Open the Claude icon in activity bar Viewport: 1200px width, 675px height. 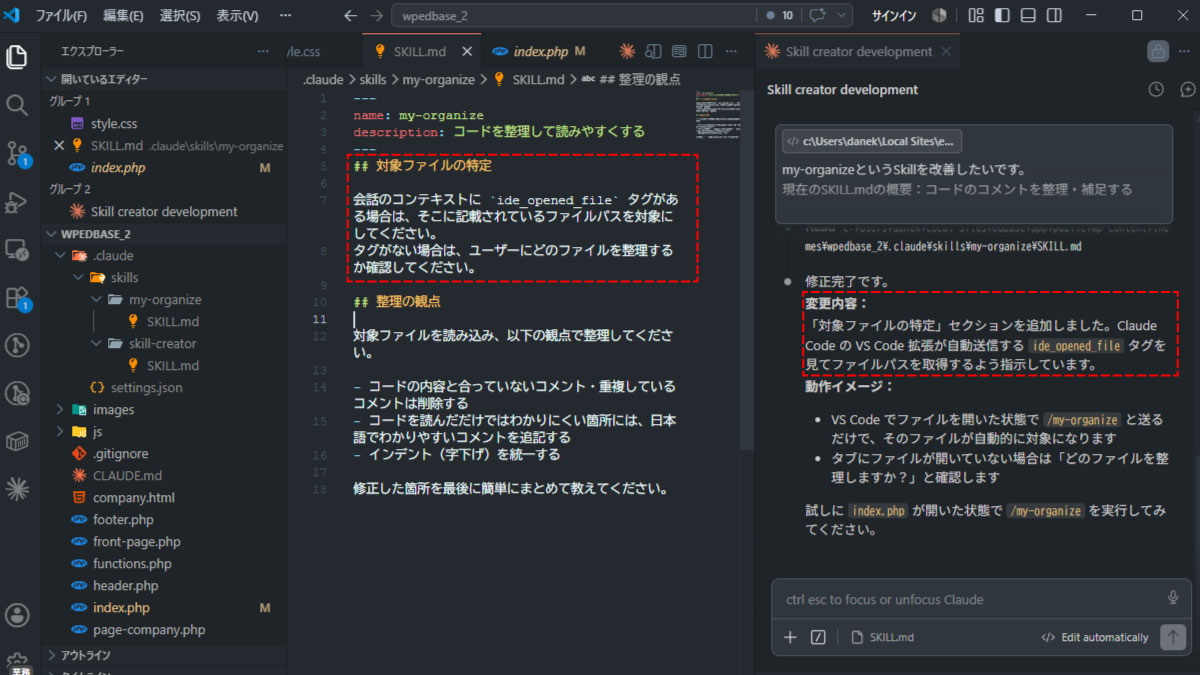17,489
